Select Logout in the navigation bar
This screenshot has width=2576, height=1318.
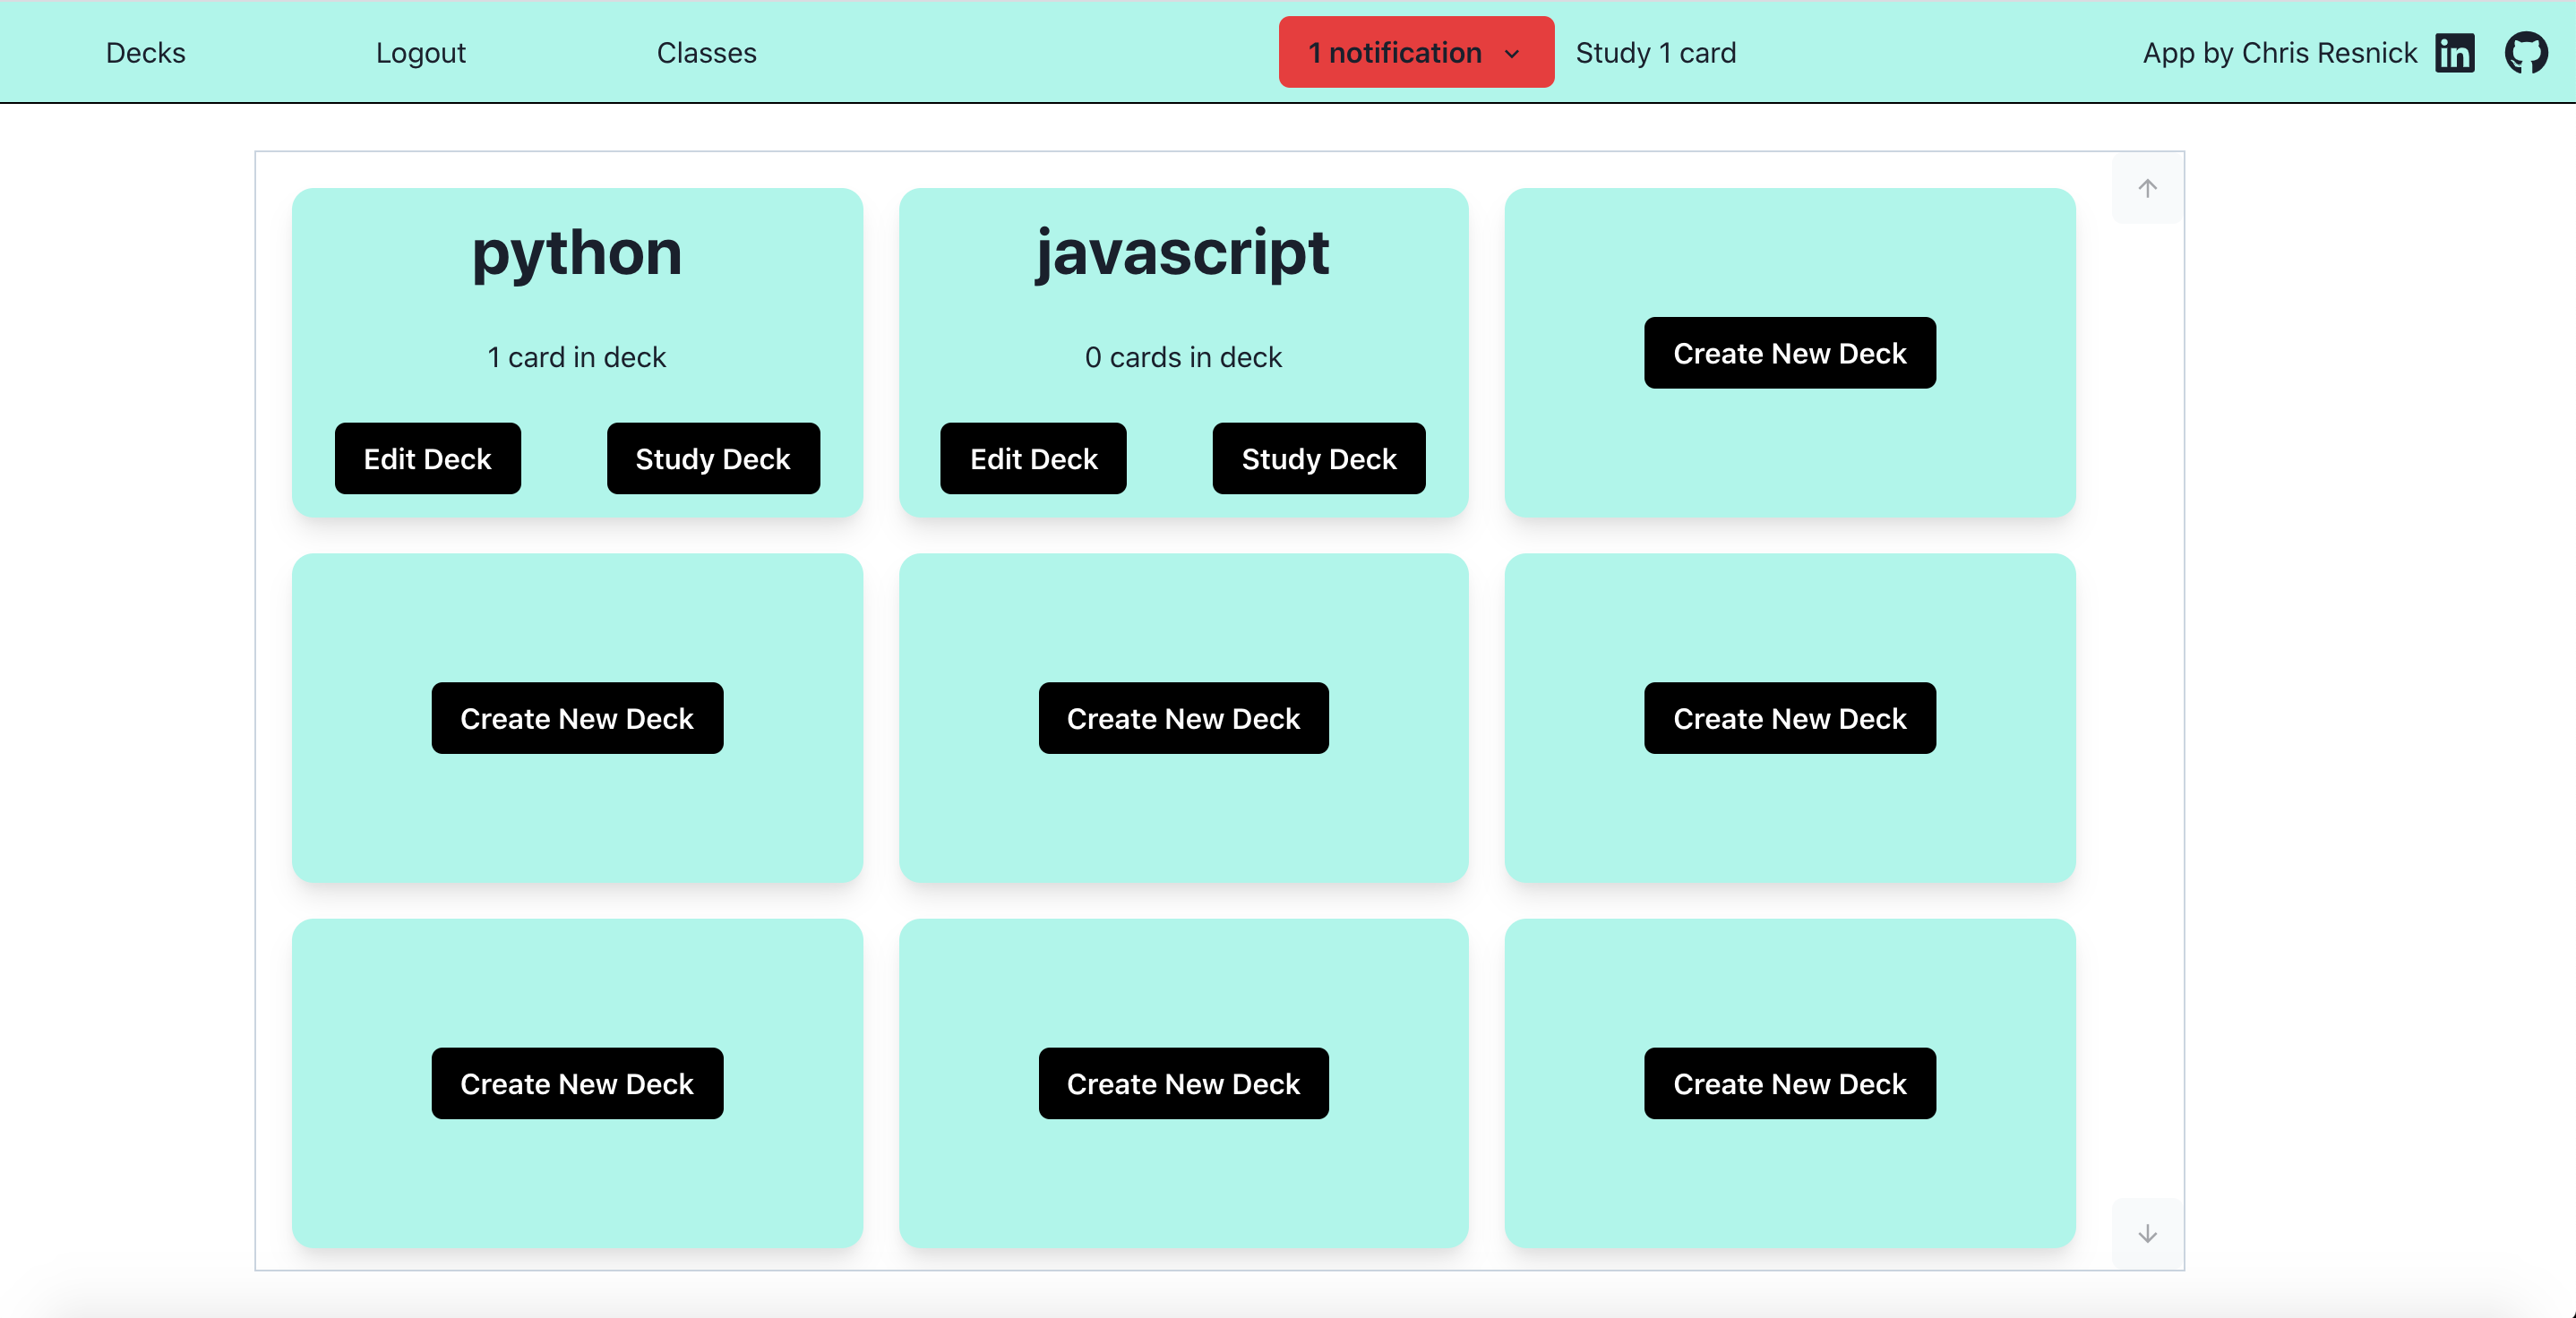pos(420,53)
